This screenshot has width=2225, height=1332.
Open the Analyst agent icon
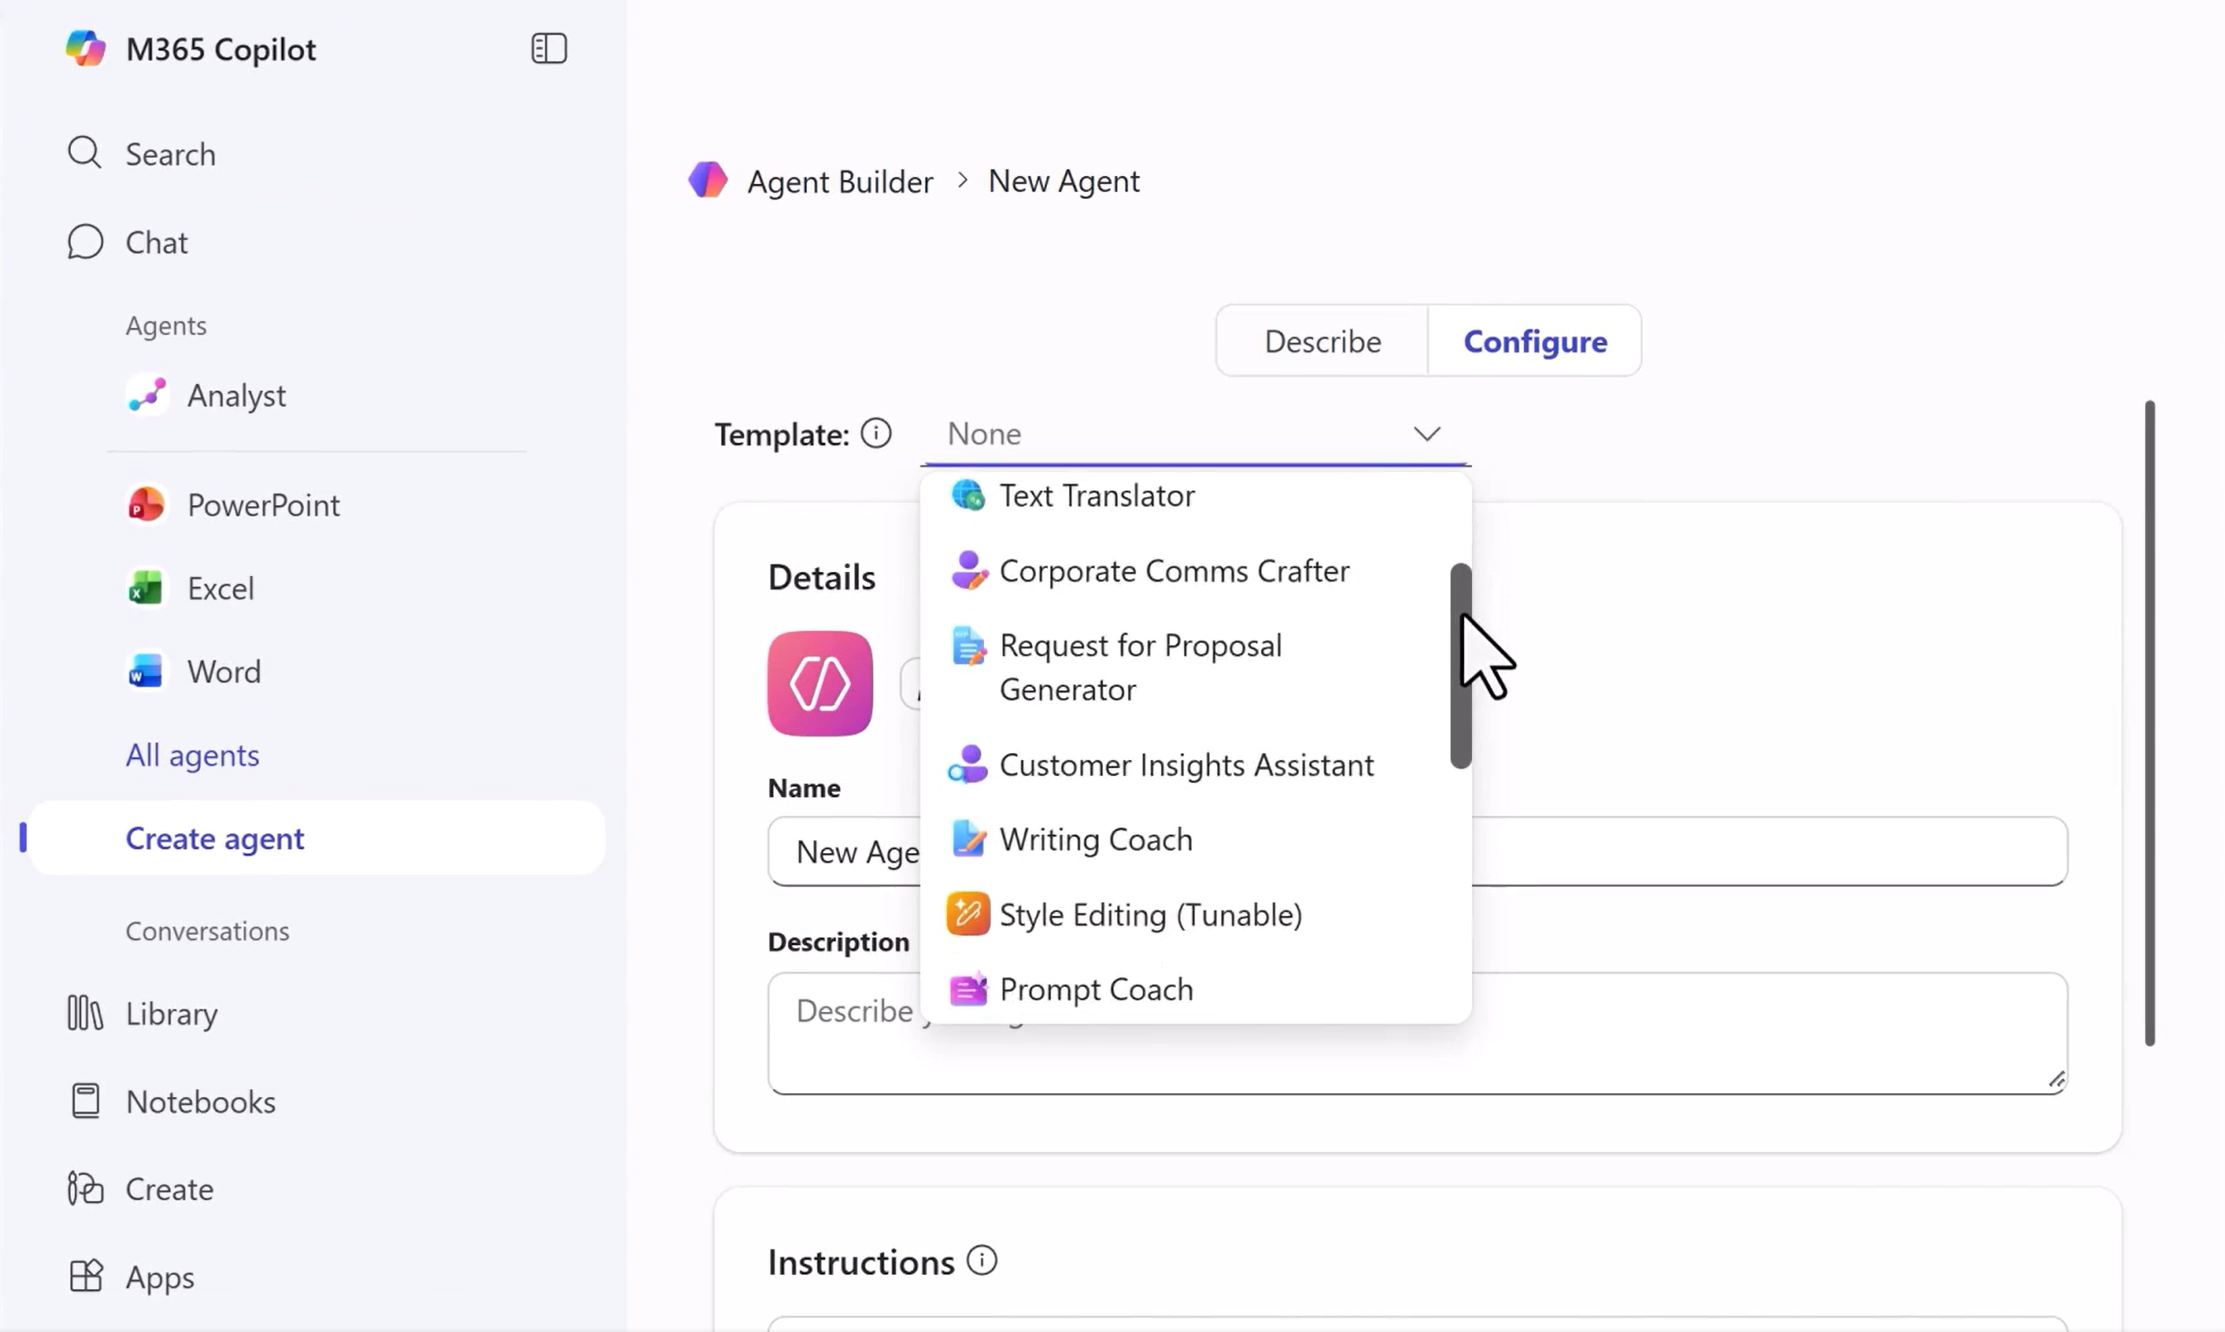click(x=147, y=395)
